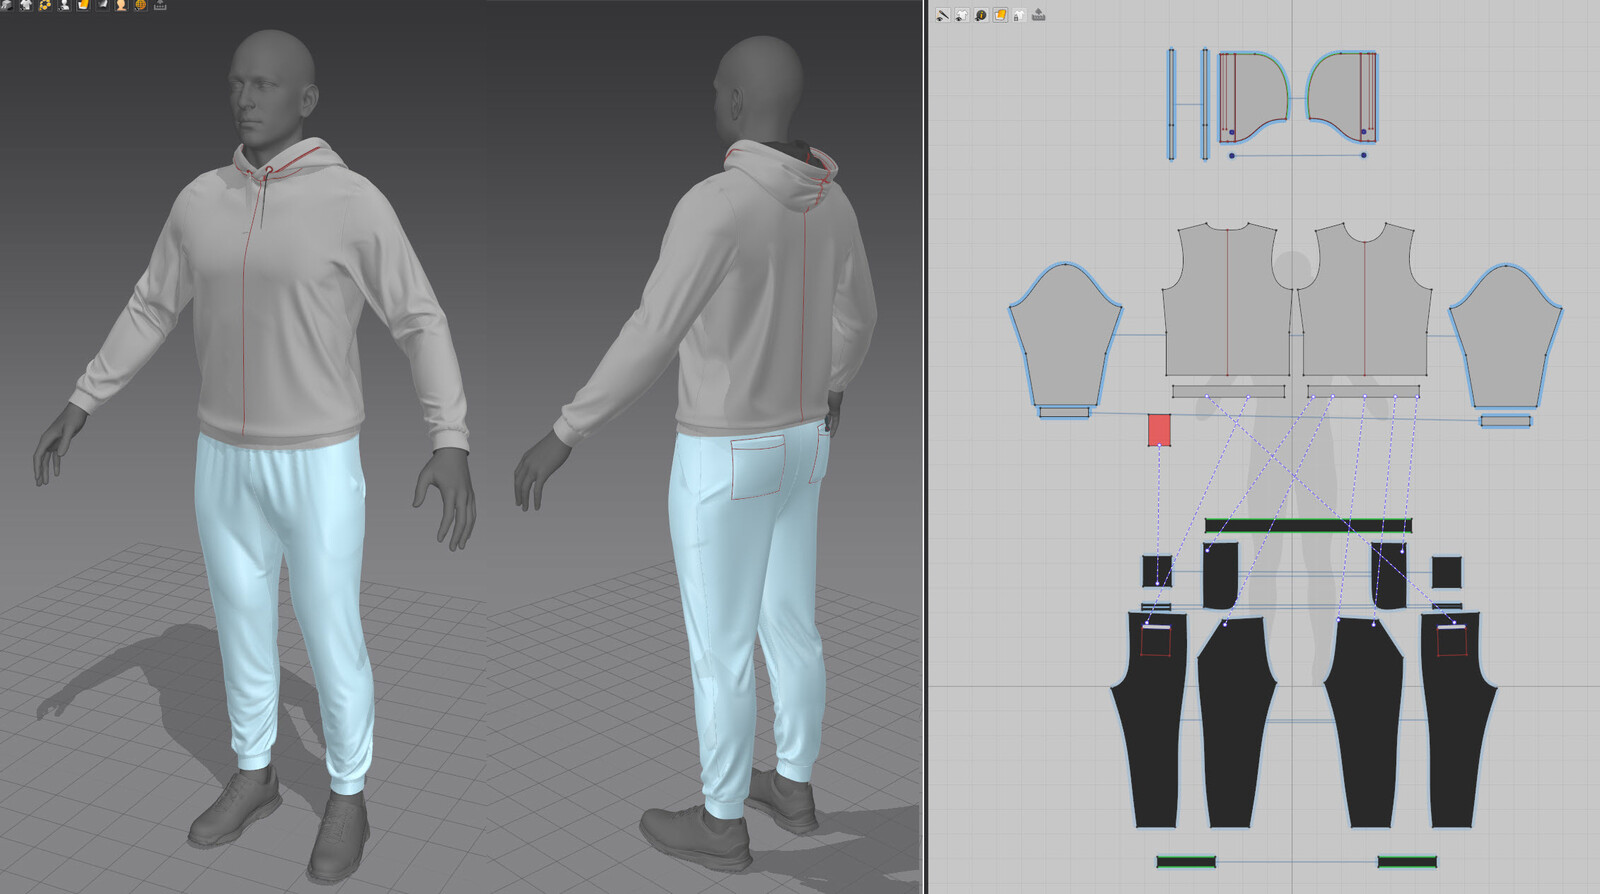Click the orange texture surface icon in 3D toolbar
The image size is (1600, 894).
click(83, 5)
